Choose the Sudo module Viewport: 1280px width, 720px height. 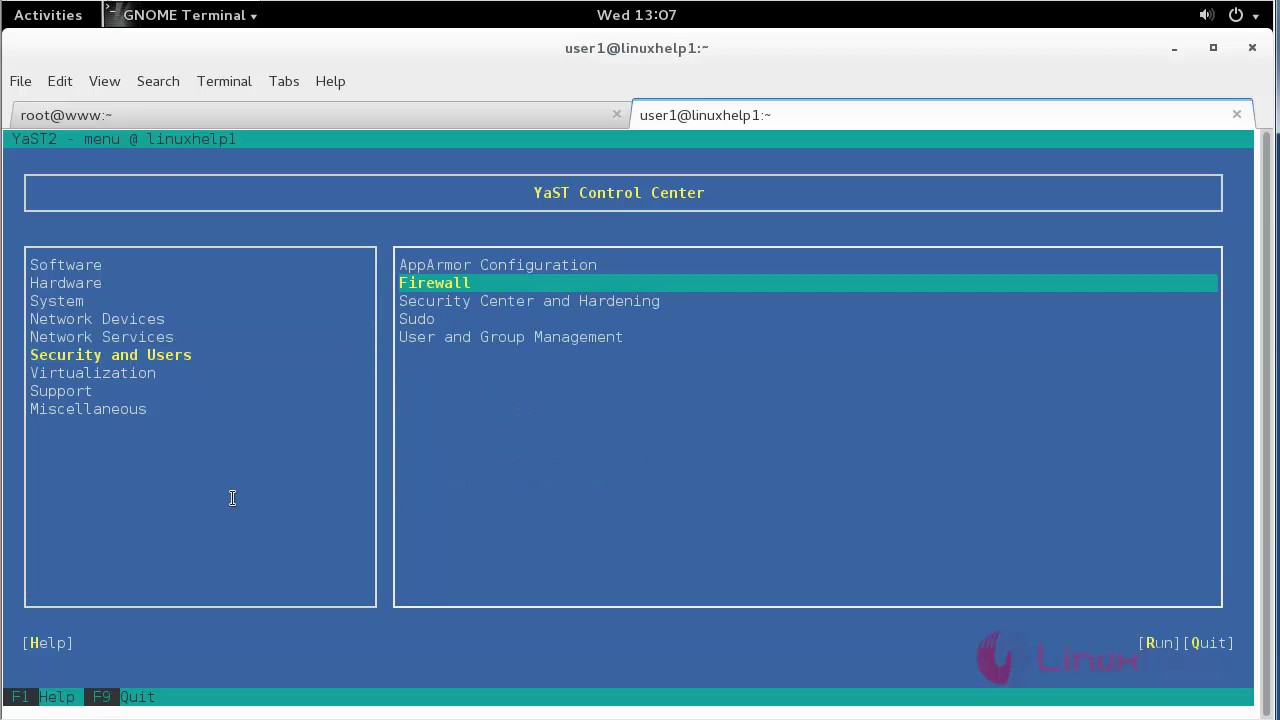(x=417, y=319)
